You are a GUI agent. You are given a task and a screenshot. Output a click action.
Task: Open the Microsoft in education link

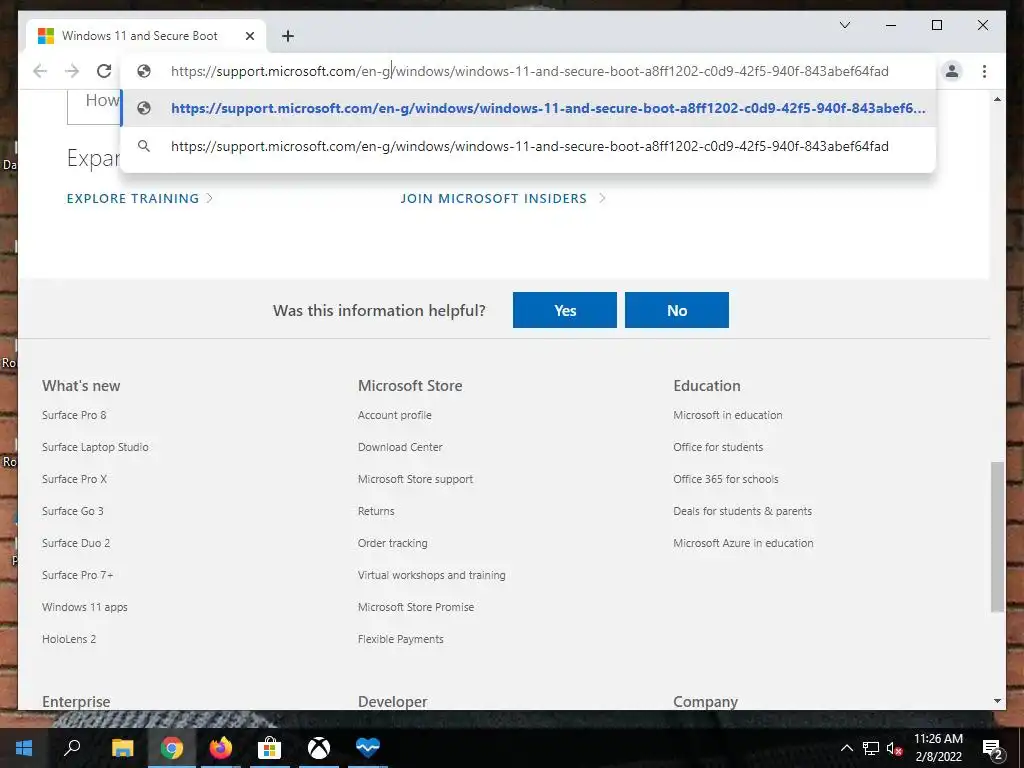point(728,415)
